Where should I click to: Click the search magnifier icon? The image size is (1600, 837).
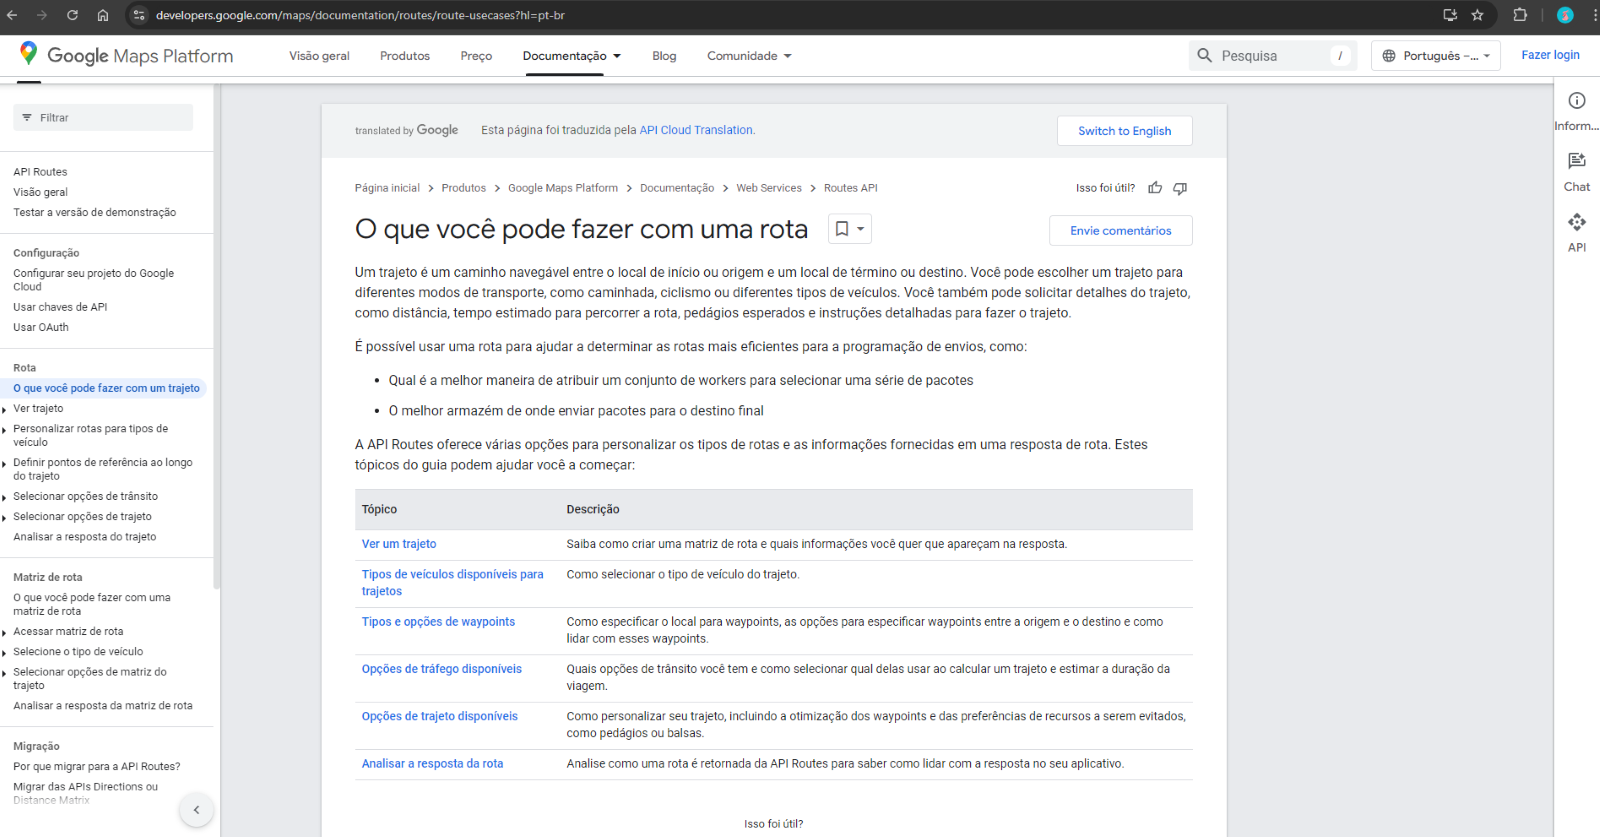(1205, 56)
